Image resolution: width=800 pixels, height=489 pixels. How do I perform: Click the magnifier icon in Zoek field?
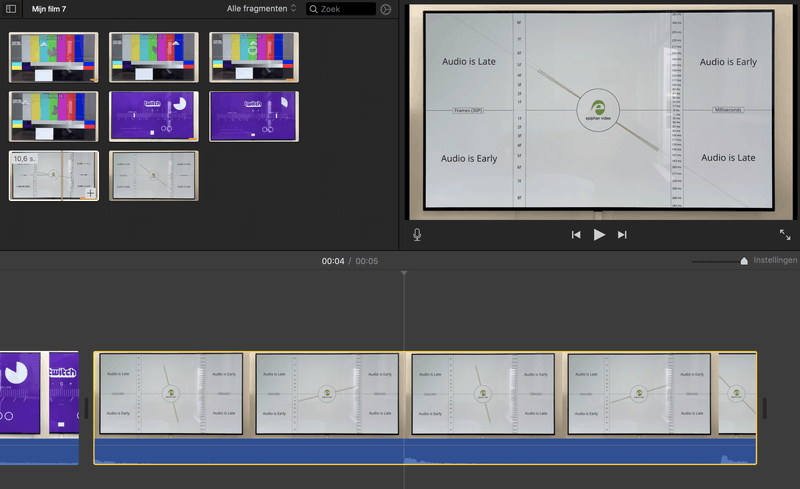click(x=313, y=9)
